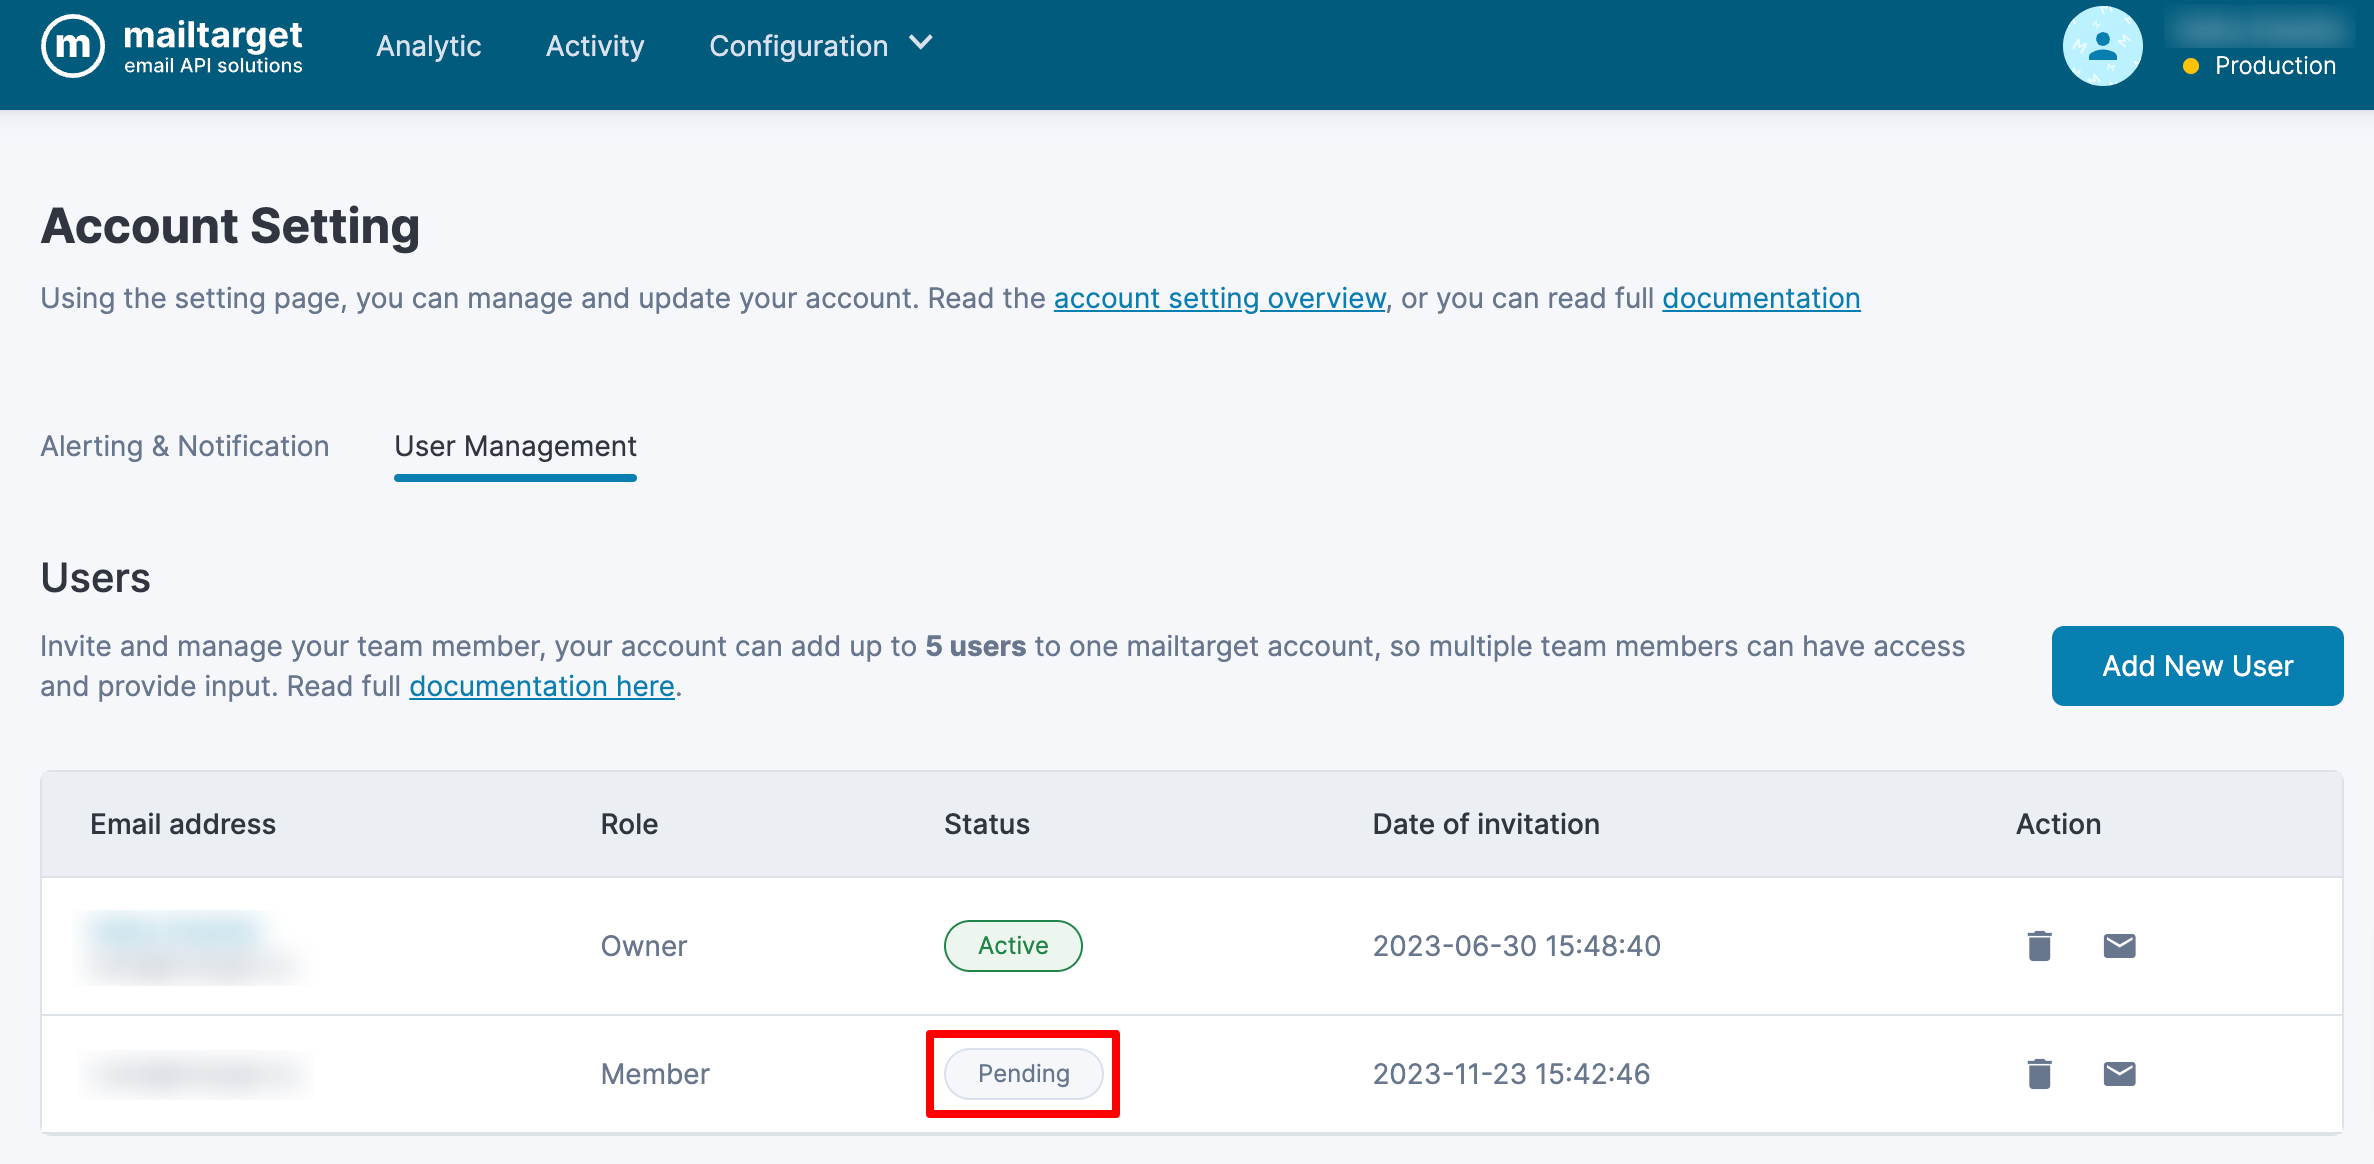Click the Active status badge

(x=1012, y=945)
